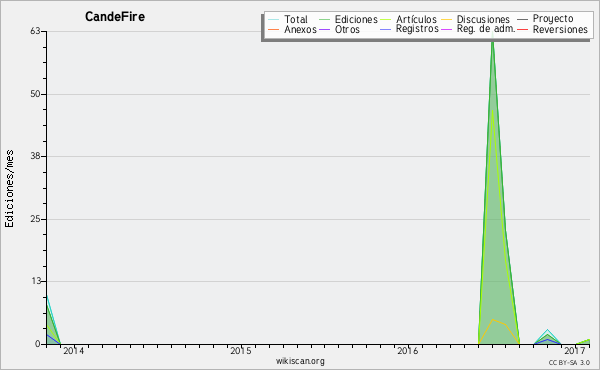Click the 2014 x-axis label
The image size is (600, 370).
pos(73,350)
